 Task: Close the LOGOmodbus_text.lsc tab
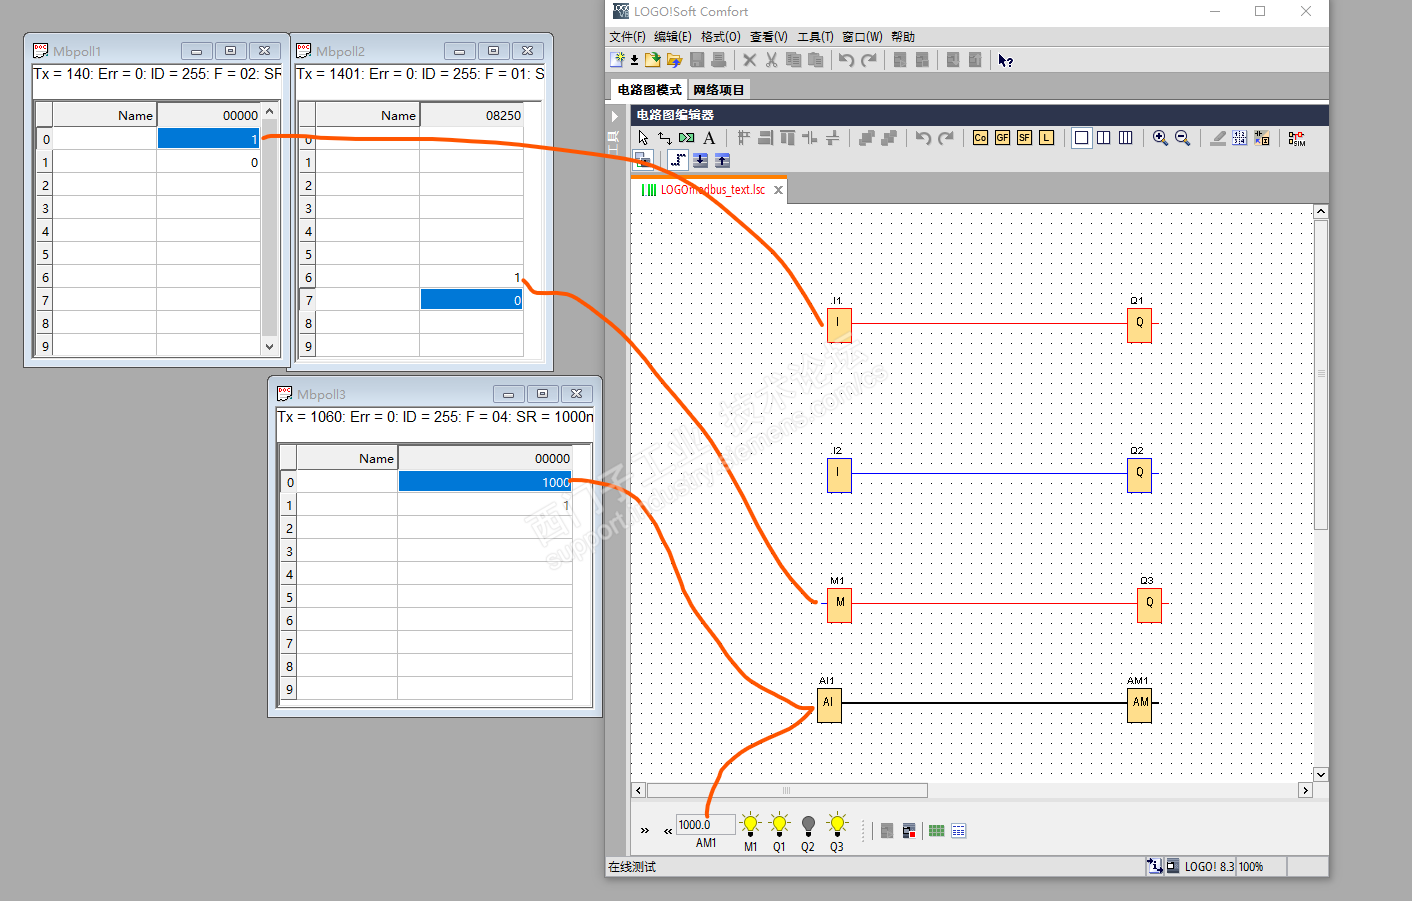778,190
